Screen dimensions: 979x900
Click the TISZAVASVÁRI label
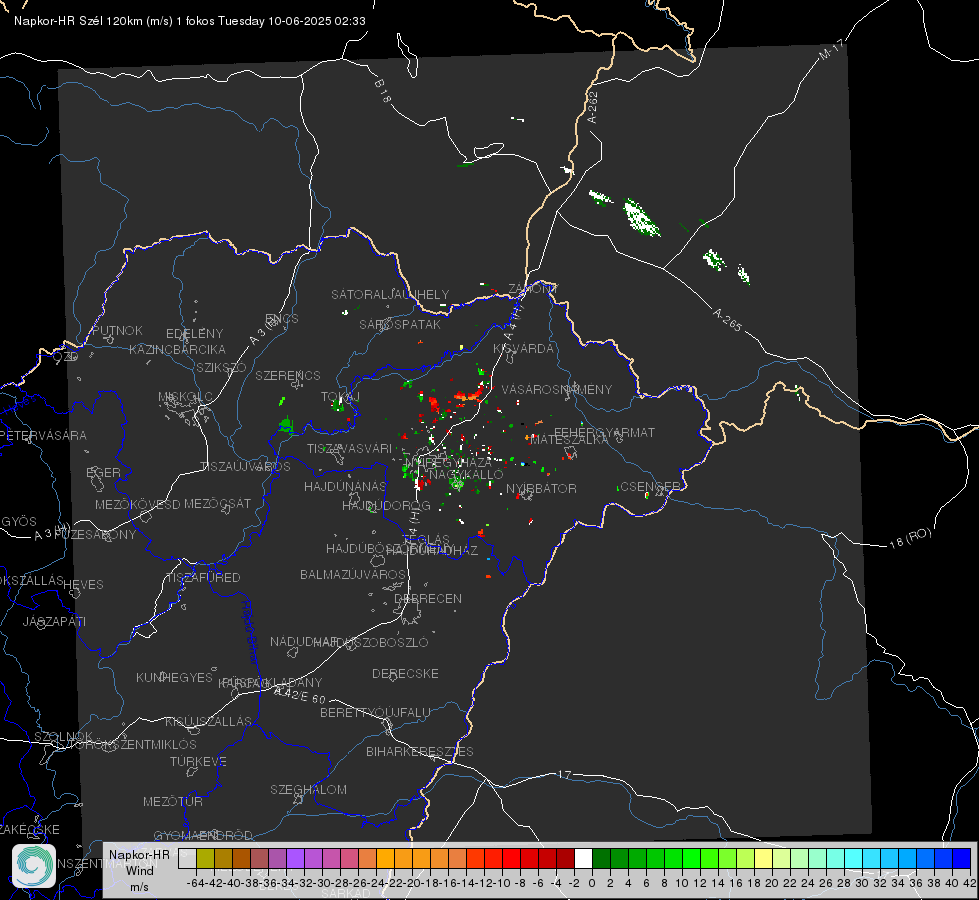pyautogui.click(x=349, y=448)
